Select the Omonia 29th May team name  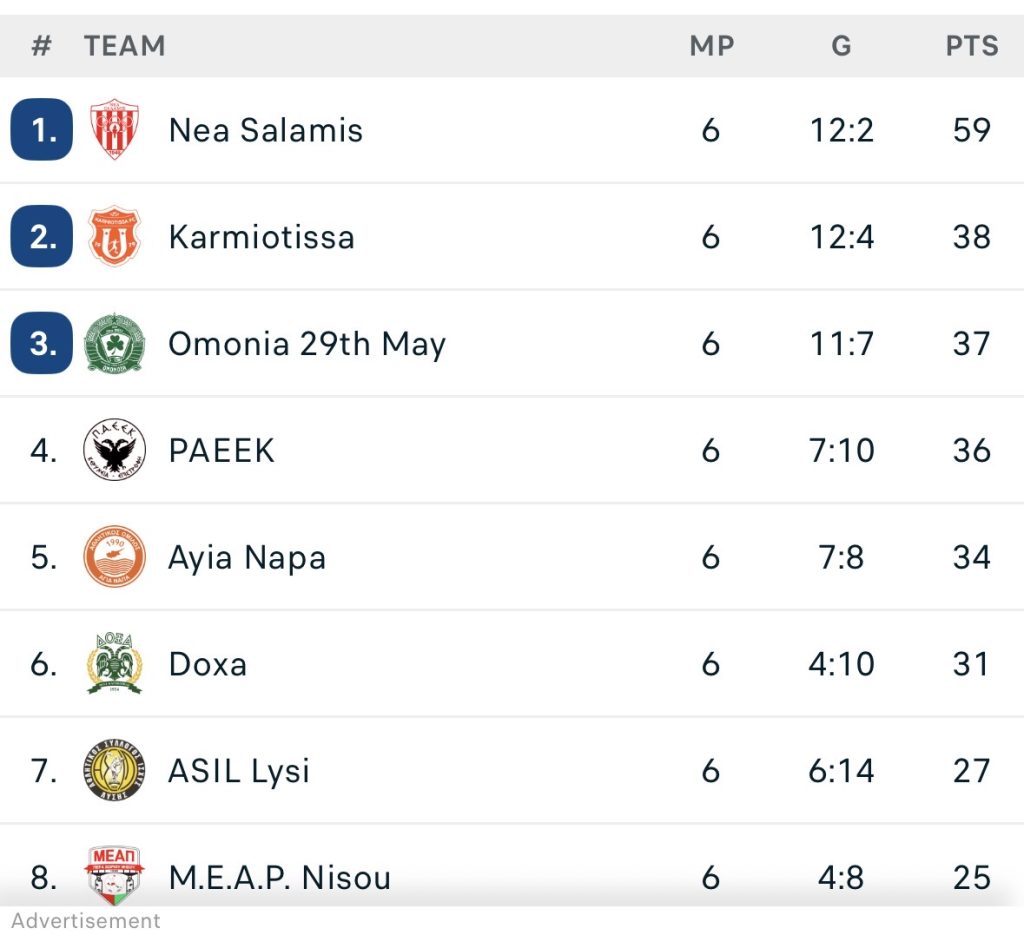pyautogui.click(x=306, y=344)
